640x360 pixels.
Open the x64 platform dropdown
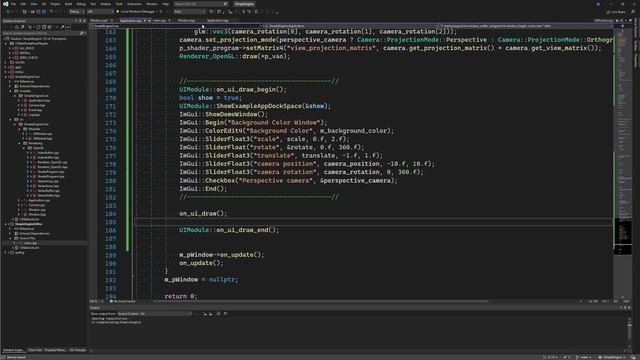tap(100, 12)
